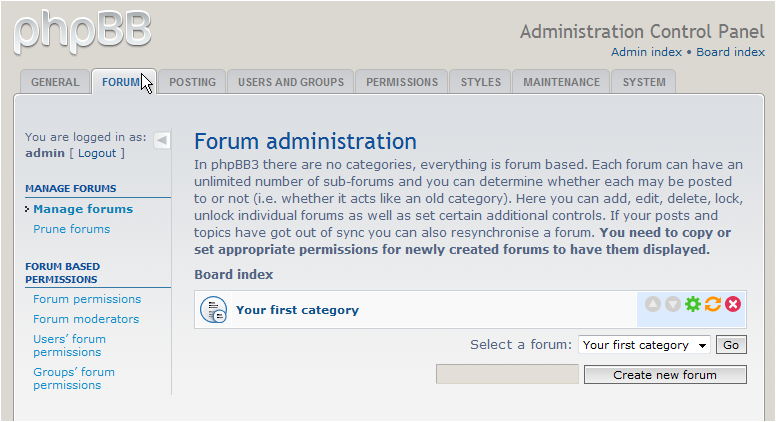Edit Your first category with green gear
This screenshot has width=776, height=422.
pos(693,304)
